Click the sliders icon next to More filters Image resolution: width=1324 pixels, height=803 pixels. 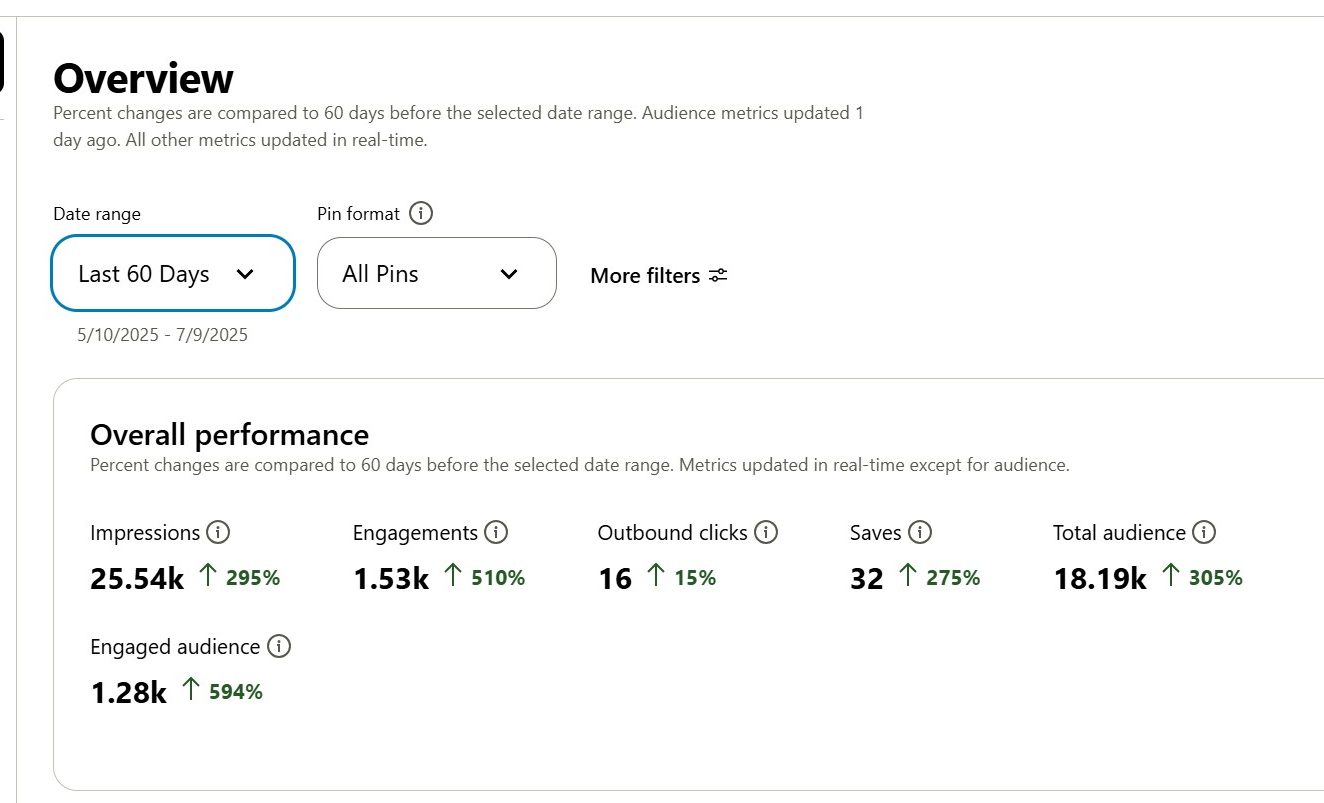[717, 275]
